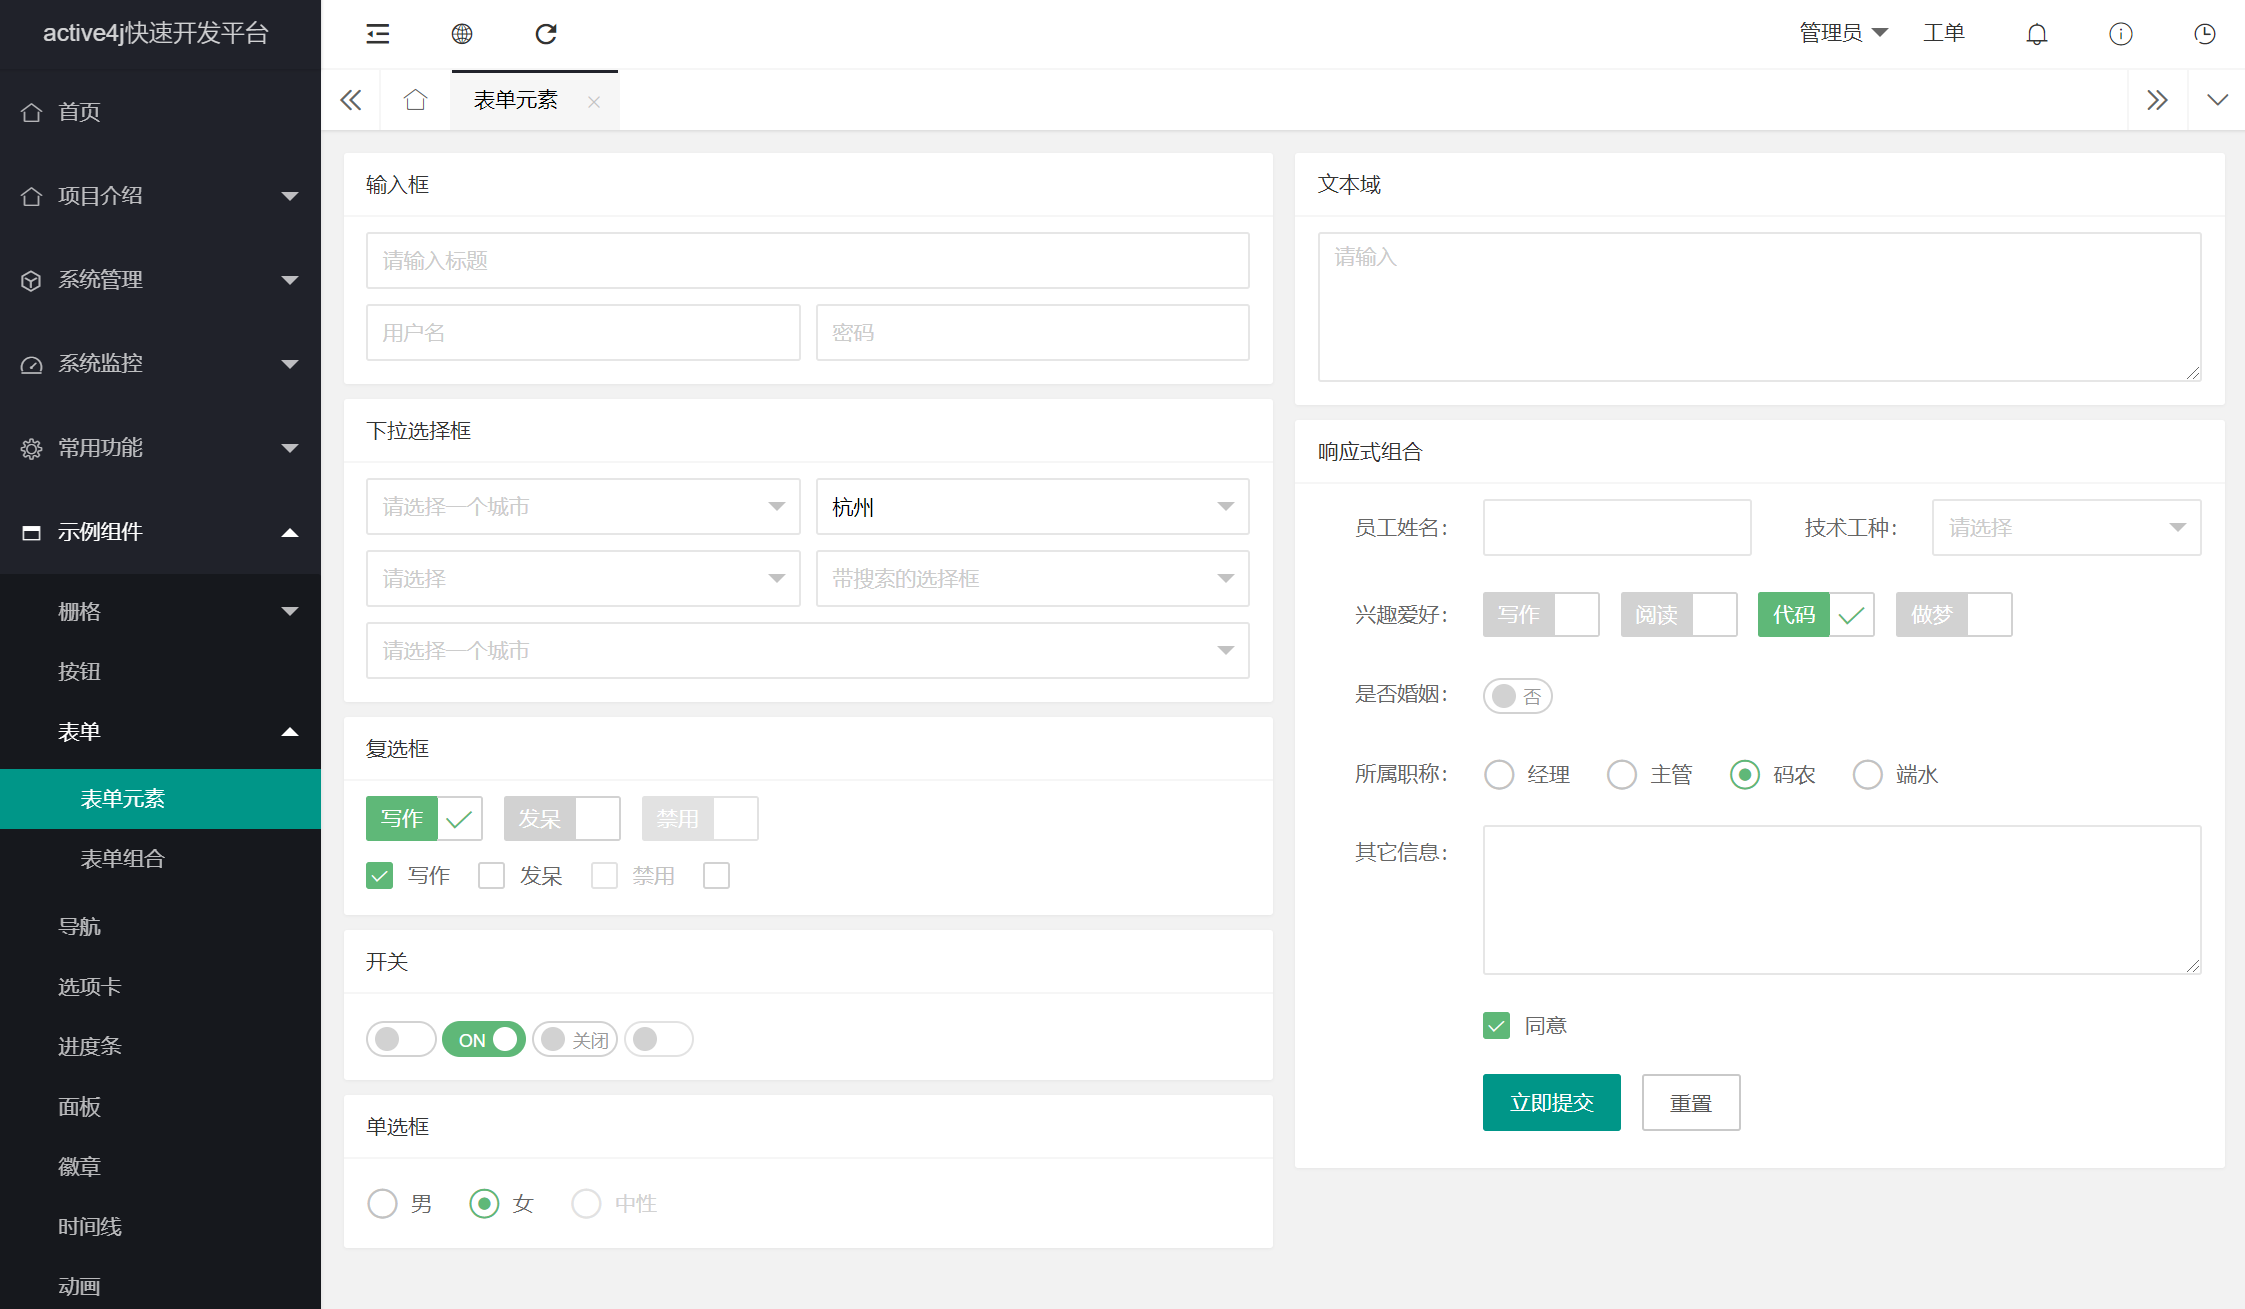
Task: Expand the 系统监控 sidebar menu
Action: (x=160, y=364)
